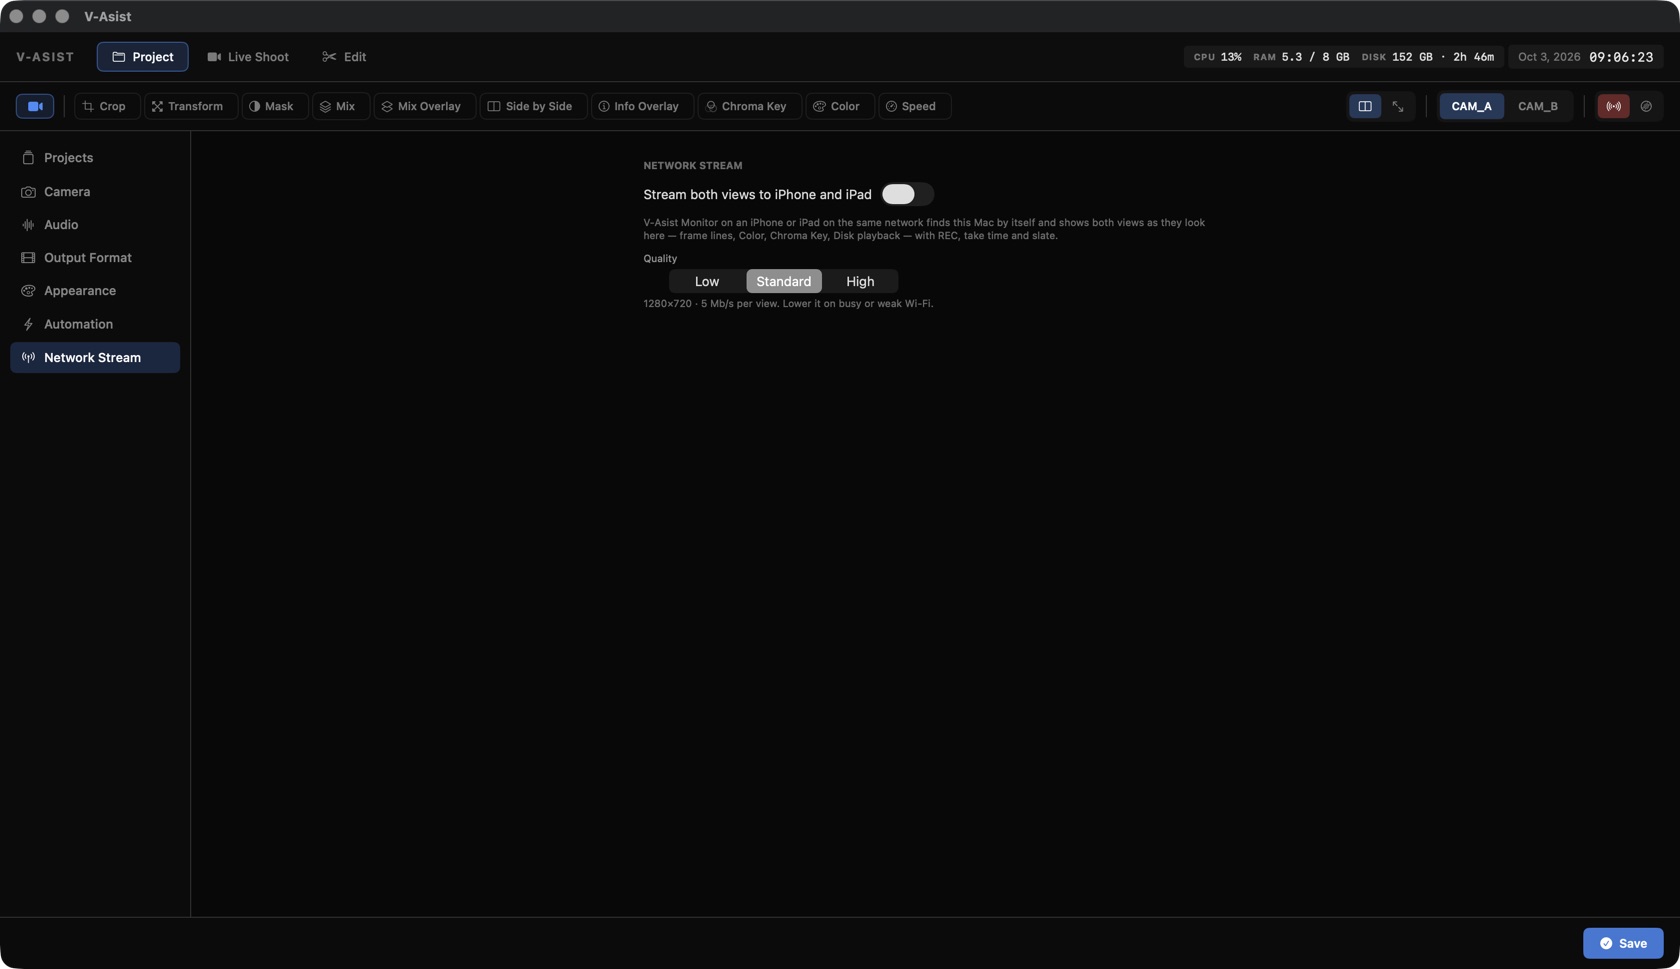This screenshot has width=1680, height=969.
Task: Open Audio settings in the sidebar
Action: pos(95,225)
